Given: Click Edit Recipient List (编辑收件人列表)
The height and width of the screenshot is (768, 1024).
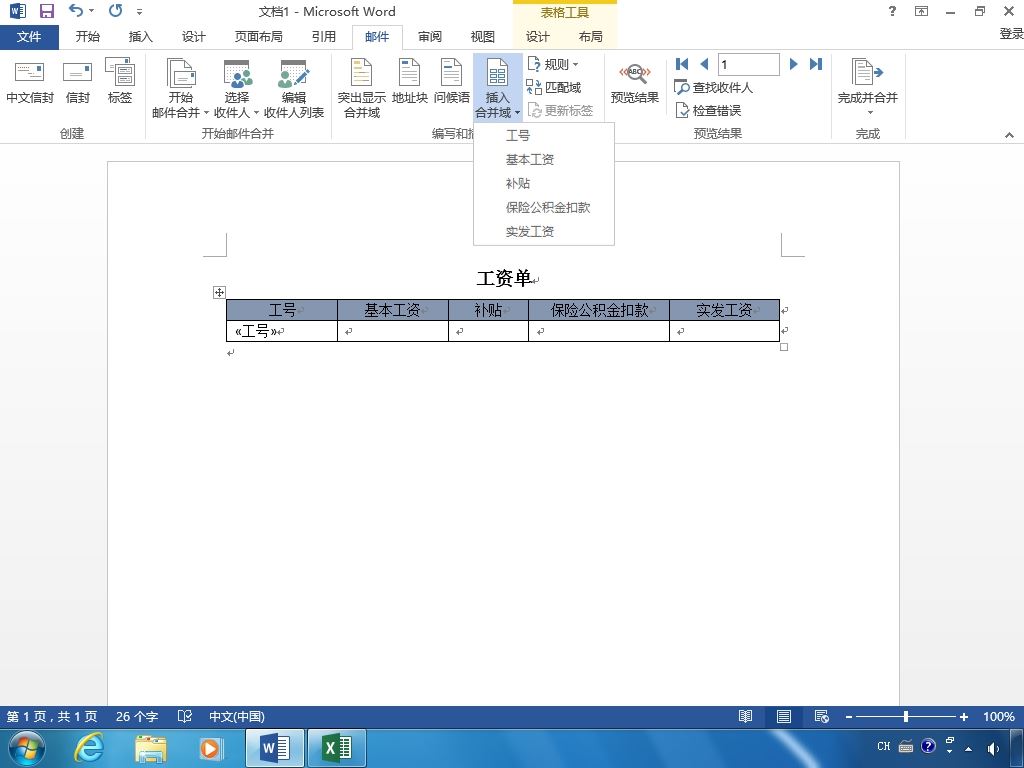Looking at the screenshot, I should point(294,89).
